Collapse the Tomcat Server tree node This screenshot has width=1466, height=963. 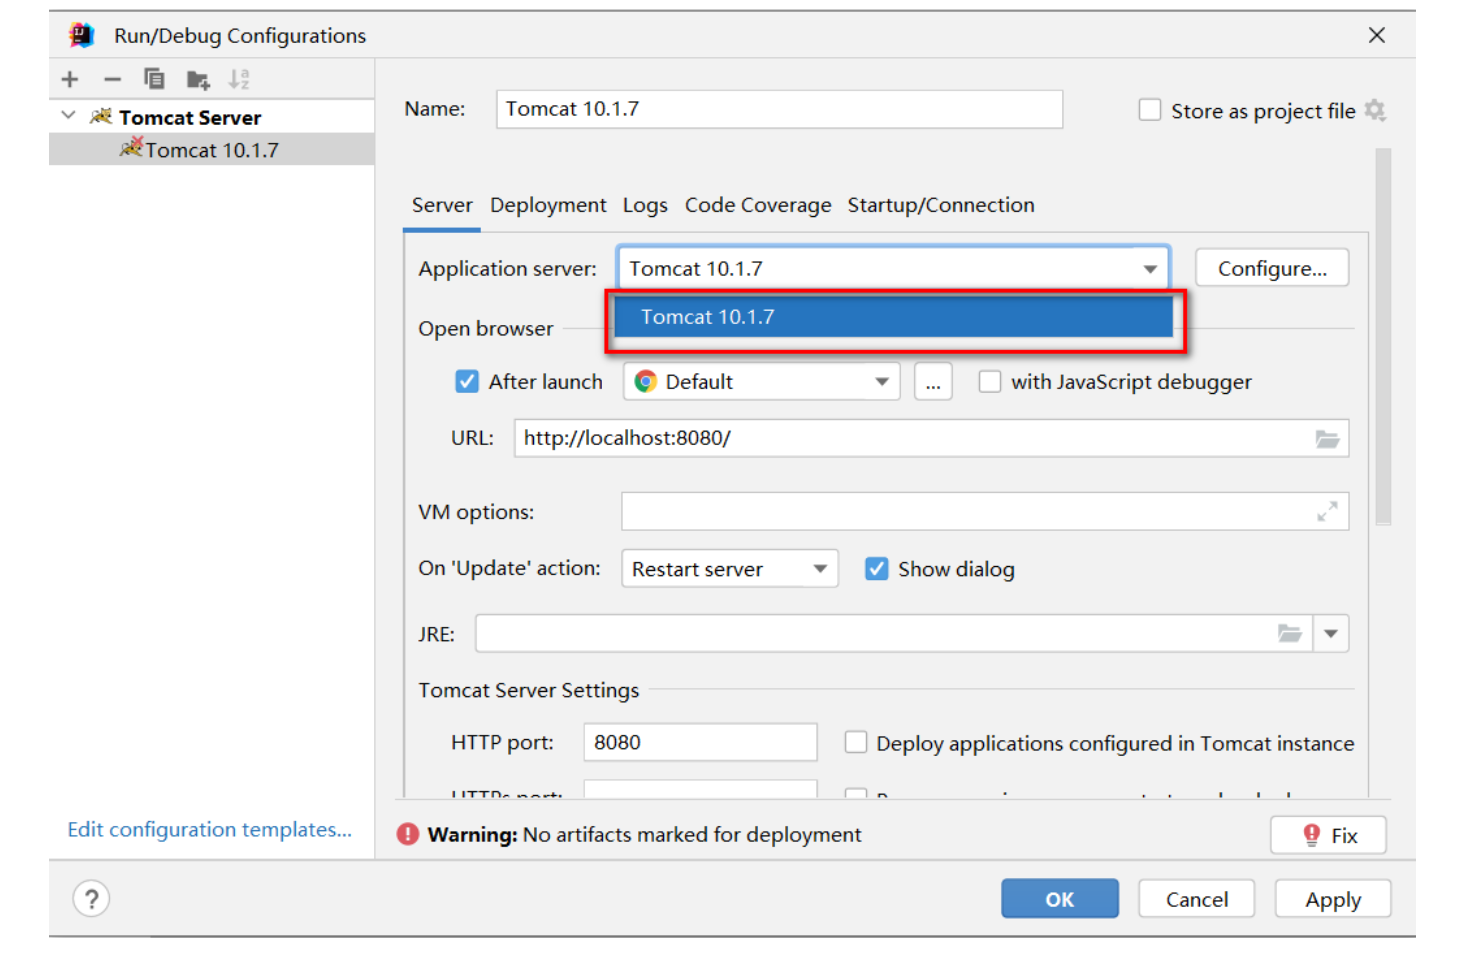point(68,116)
